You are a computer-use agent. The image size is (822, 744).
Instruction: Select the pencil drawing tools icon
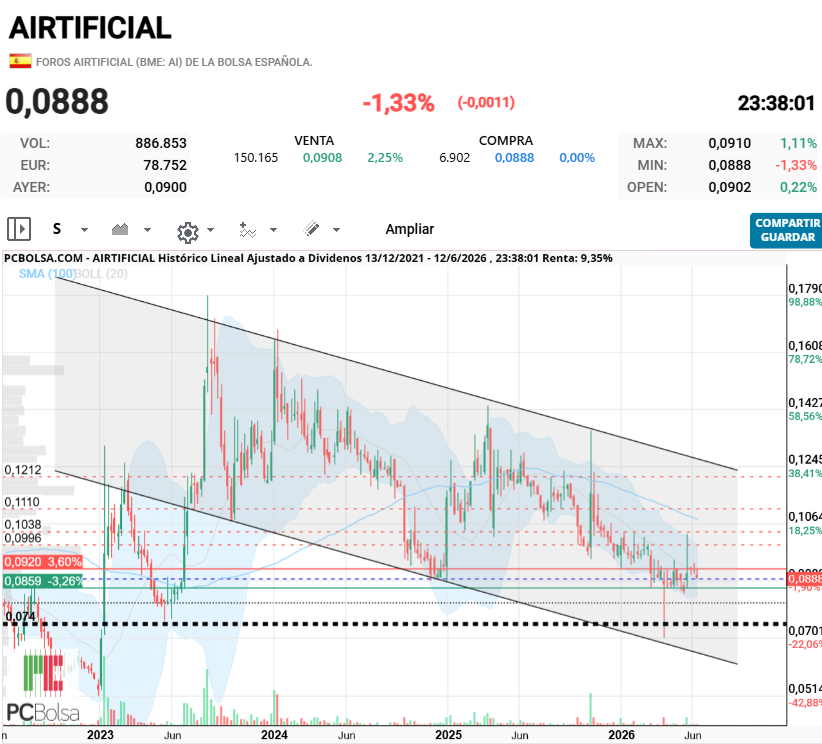(x=311, y=229)
